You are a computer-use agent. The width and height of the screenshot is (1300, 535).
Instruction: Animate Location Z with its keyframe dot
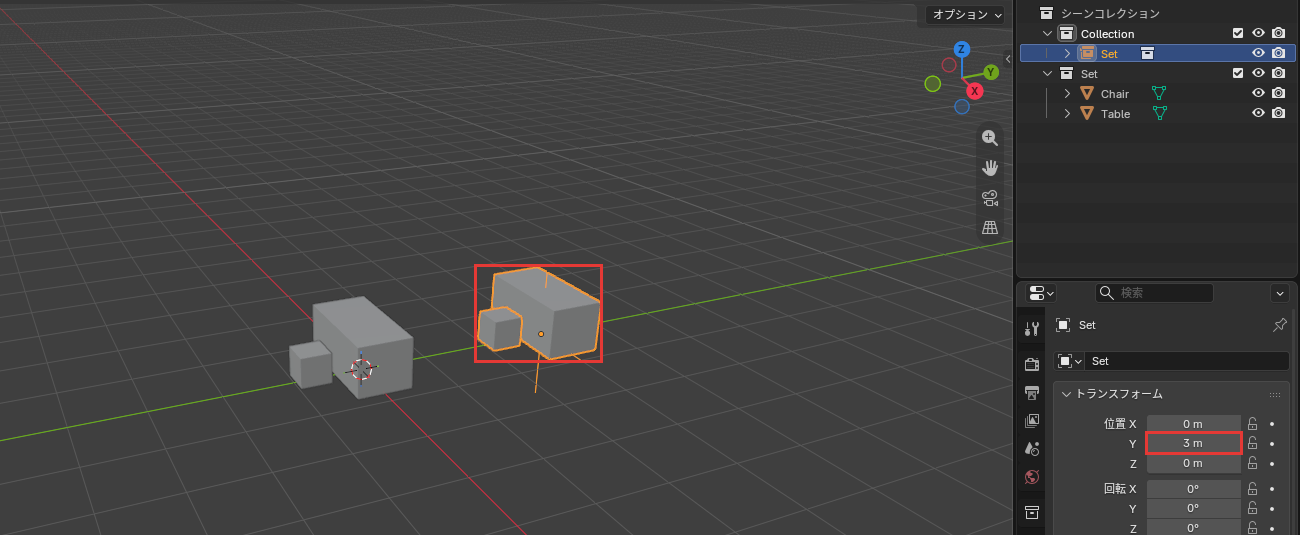1272,463
